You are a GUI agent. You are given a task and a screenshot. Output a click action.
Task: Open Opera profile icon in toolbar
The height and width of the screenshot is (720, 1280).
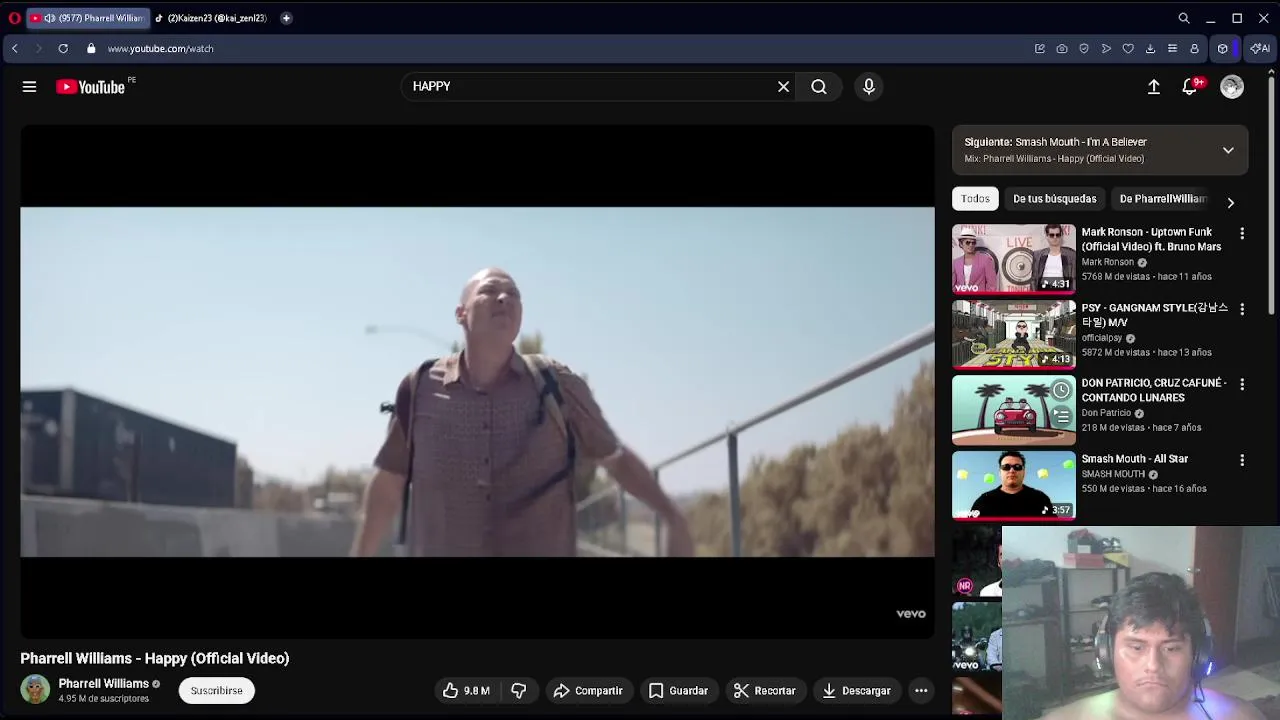[1194, 48]
